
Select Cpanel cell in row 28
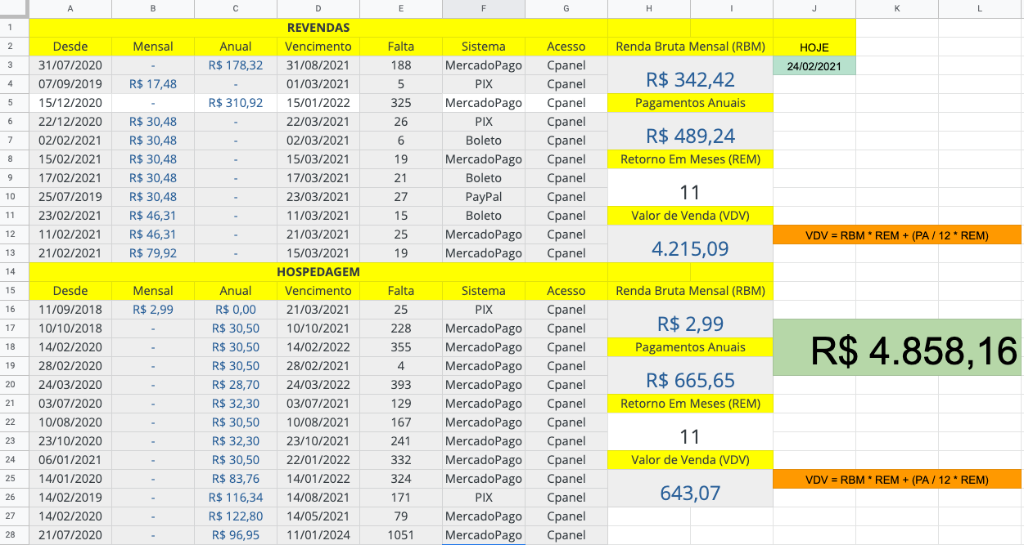(566, 535)
